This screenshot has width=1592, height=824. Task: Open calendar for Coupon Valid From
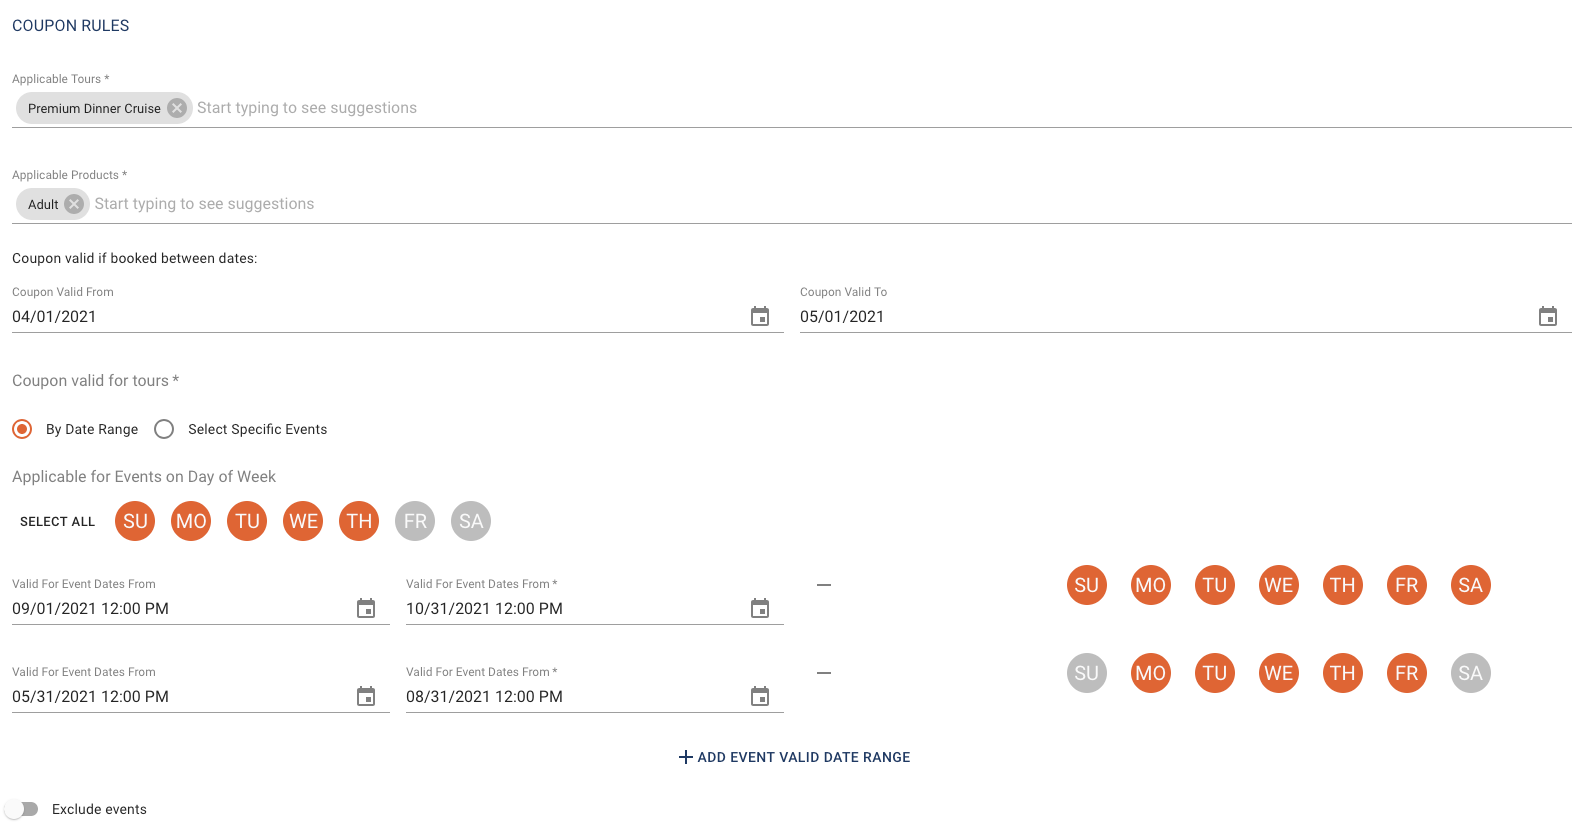pos(760,316)
